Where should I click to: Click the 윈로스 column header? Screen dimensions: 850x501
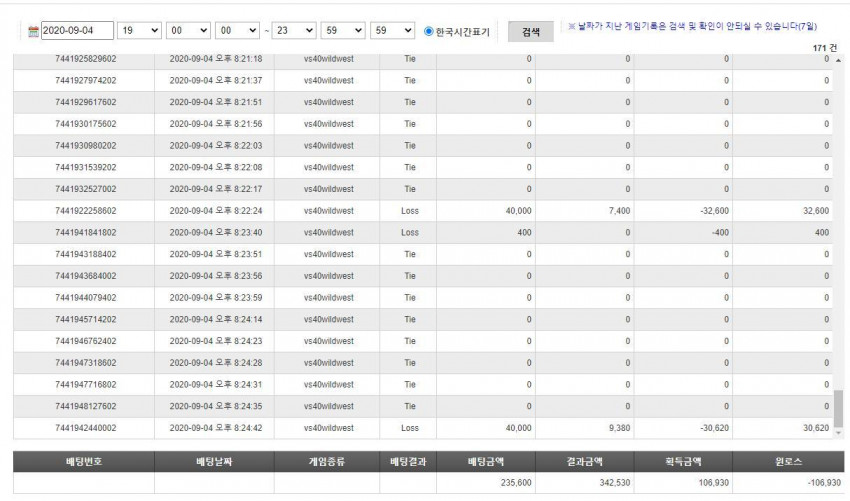[788, 461]
